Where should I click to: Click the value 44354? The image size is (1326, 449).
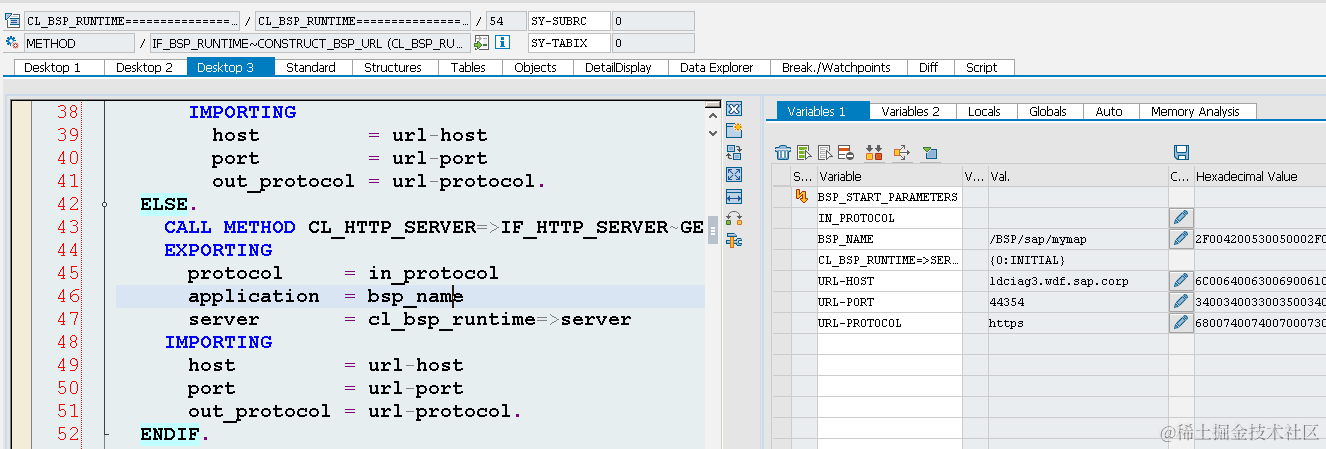1006,302
